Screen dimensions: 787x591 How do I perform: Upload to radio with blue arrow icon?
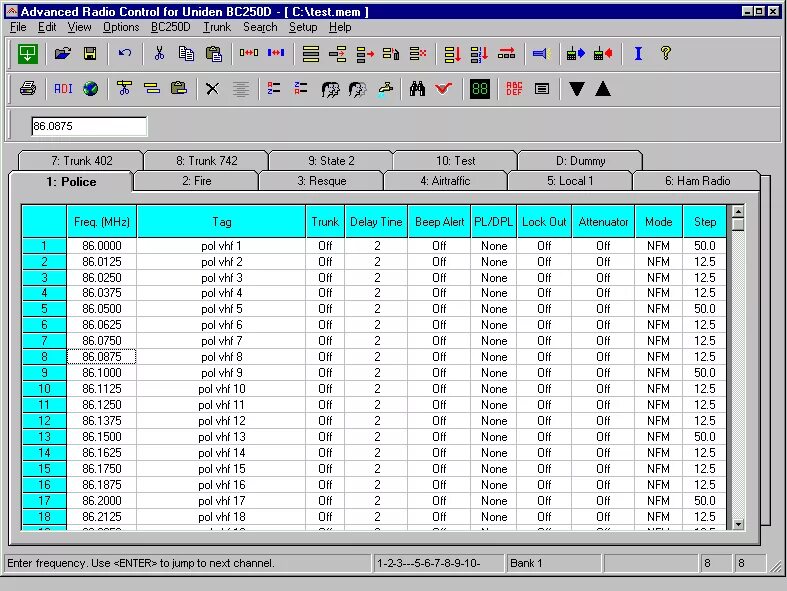click(x=576, y=53)
